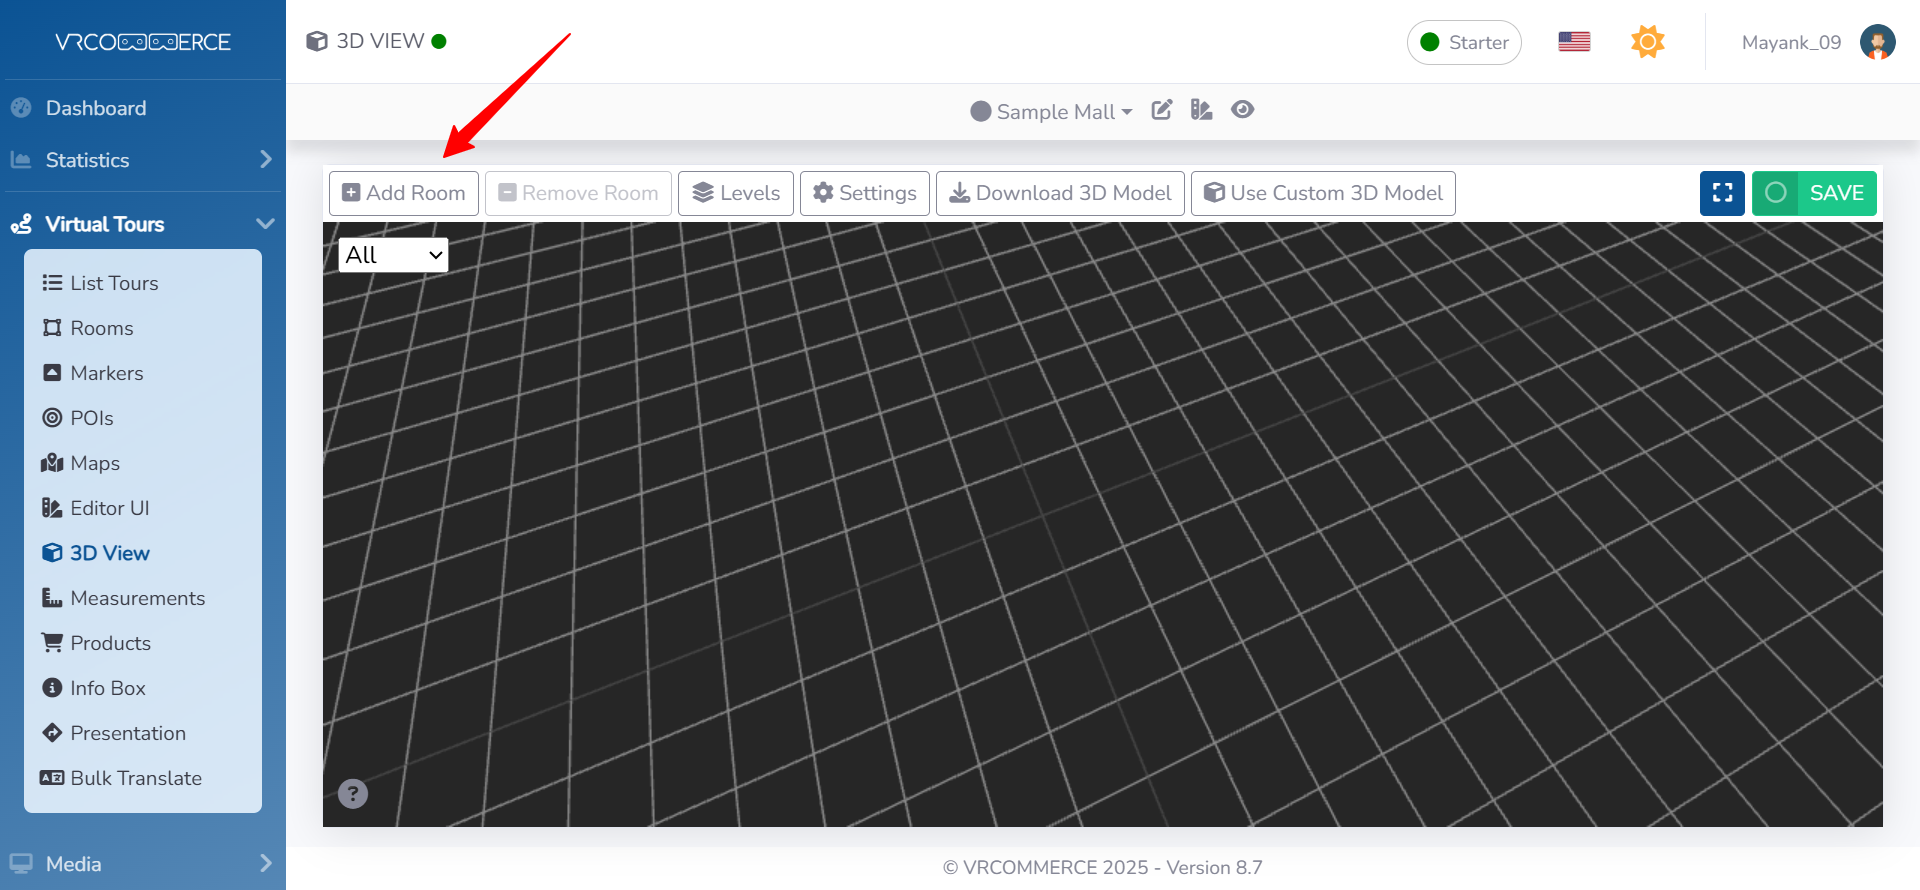Open Markers in the sidebar
The height and width of the screenshot is (890, 1920).
(107, 373)
